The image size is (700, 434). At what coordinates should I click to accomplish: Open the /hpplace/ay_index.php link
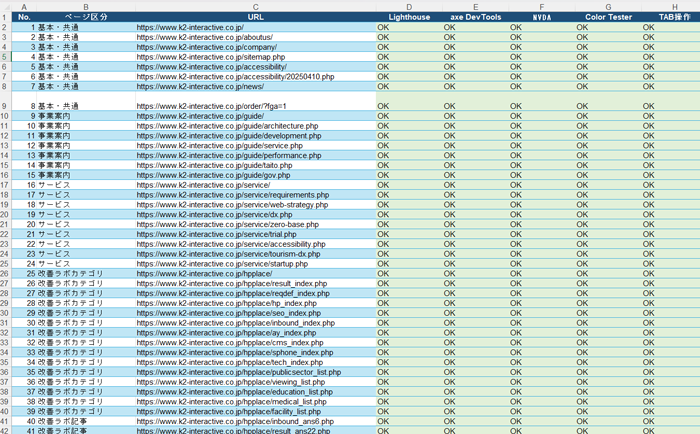pos(226,332)
